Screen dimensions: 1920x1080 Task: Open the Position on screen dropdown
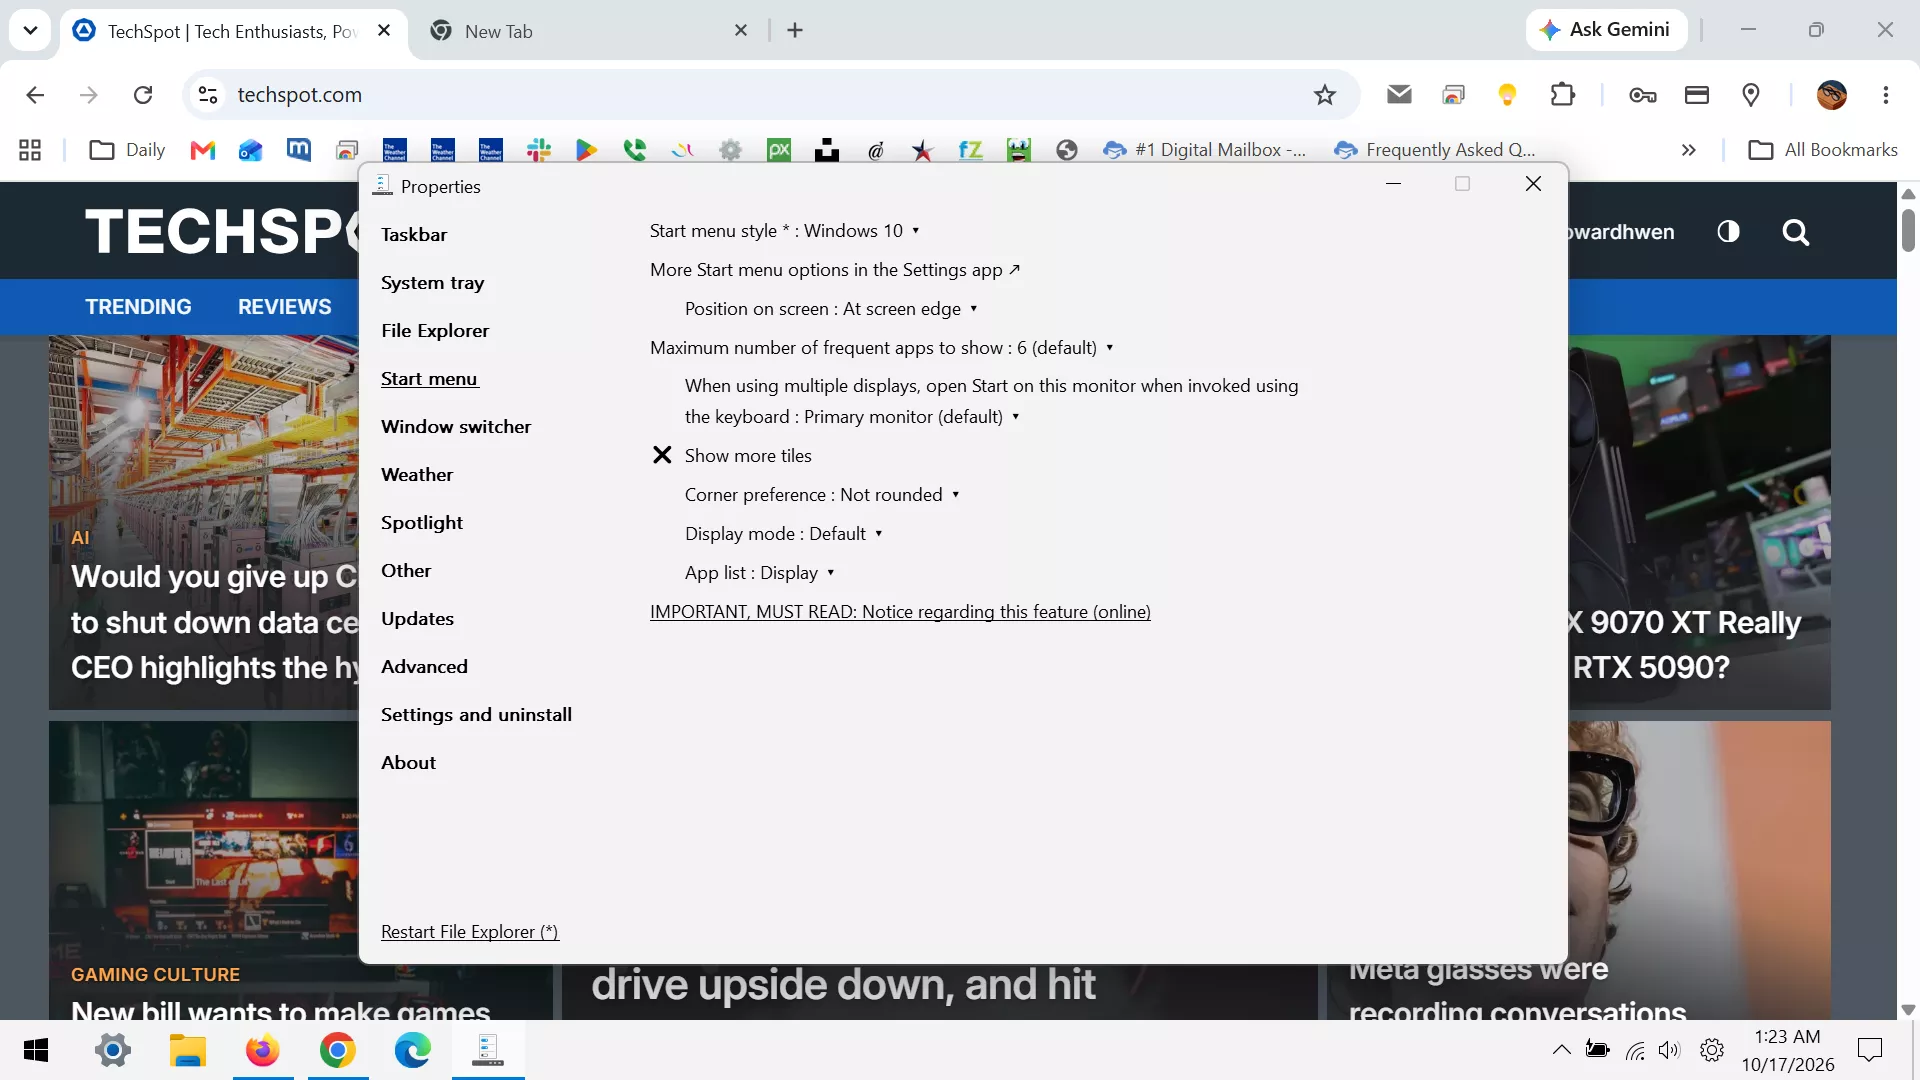(x=831, y=309)
